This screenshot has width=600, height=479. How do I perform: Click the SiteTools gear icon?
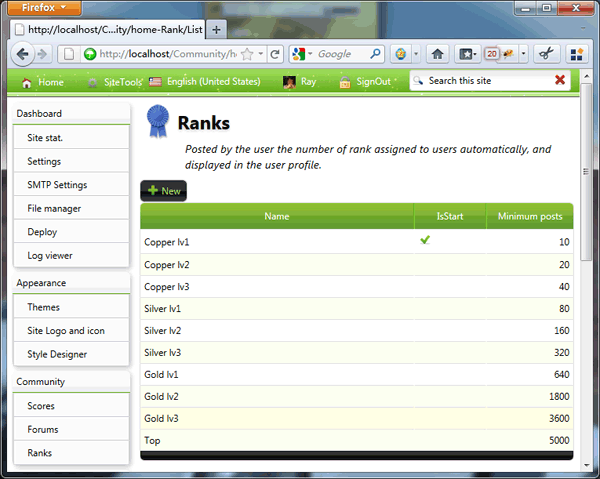pos(92,83)
